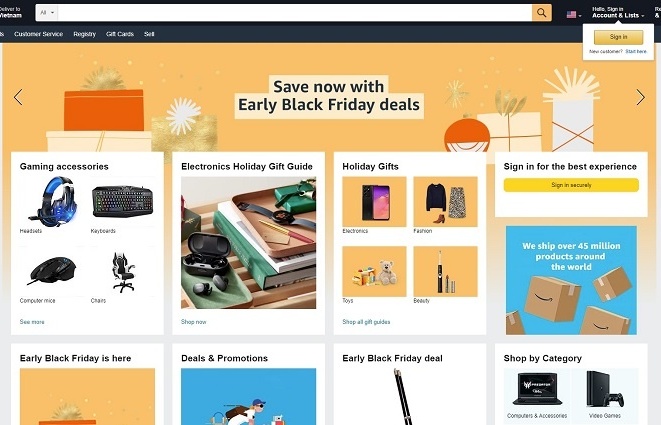Image resolution: width=661 pixels, height=425 pixels.
Task: Click the orange search magnifier button
Action: pos(542,13)
